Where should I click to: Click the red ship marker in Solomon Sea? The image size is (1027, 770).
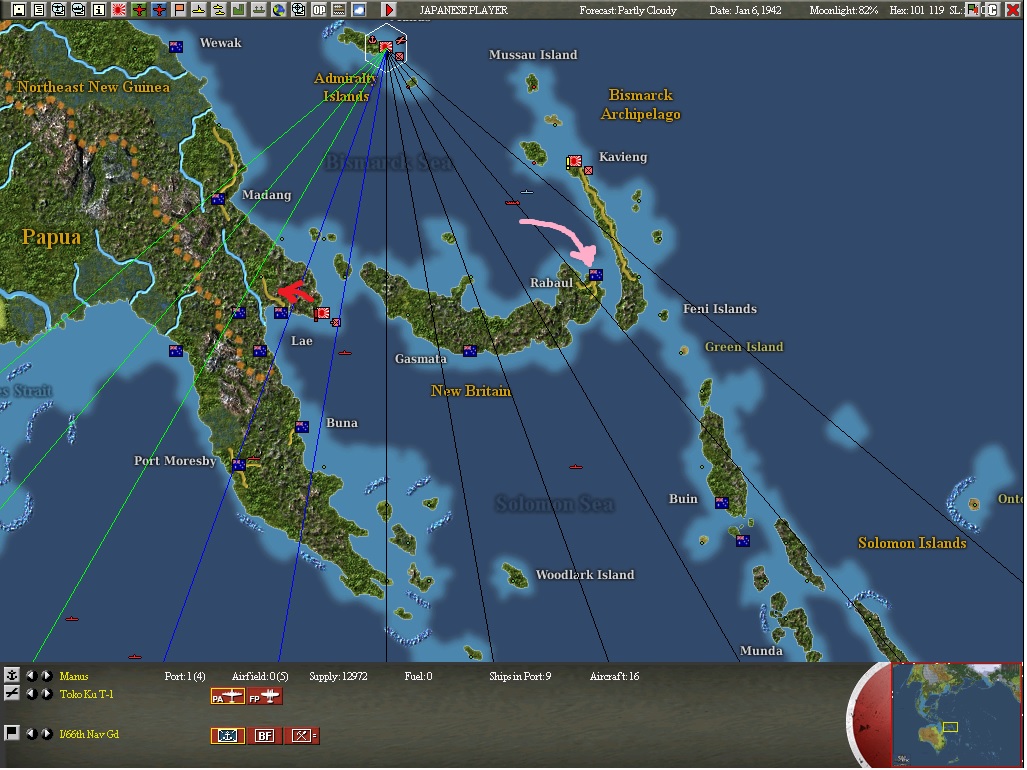coord(576,467)
